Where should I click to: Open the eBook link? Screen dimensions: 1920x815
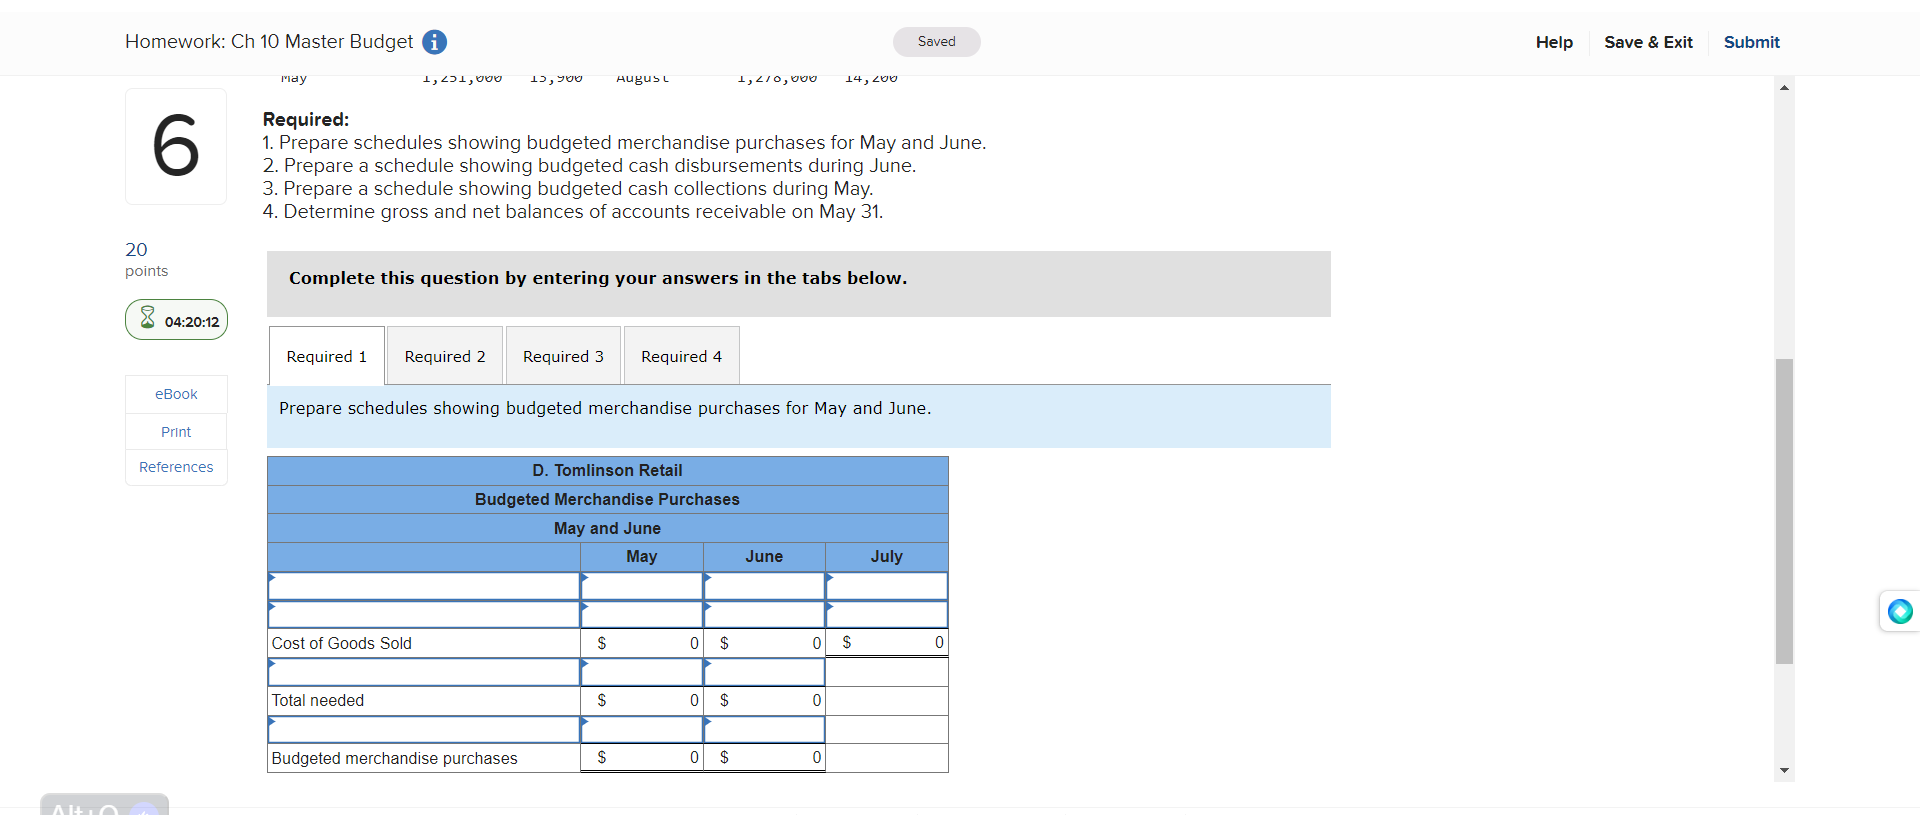[x=176, y=394]
